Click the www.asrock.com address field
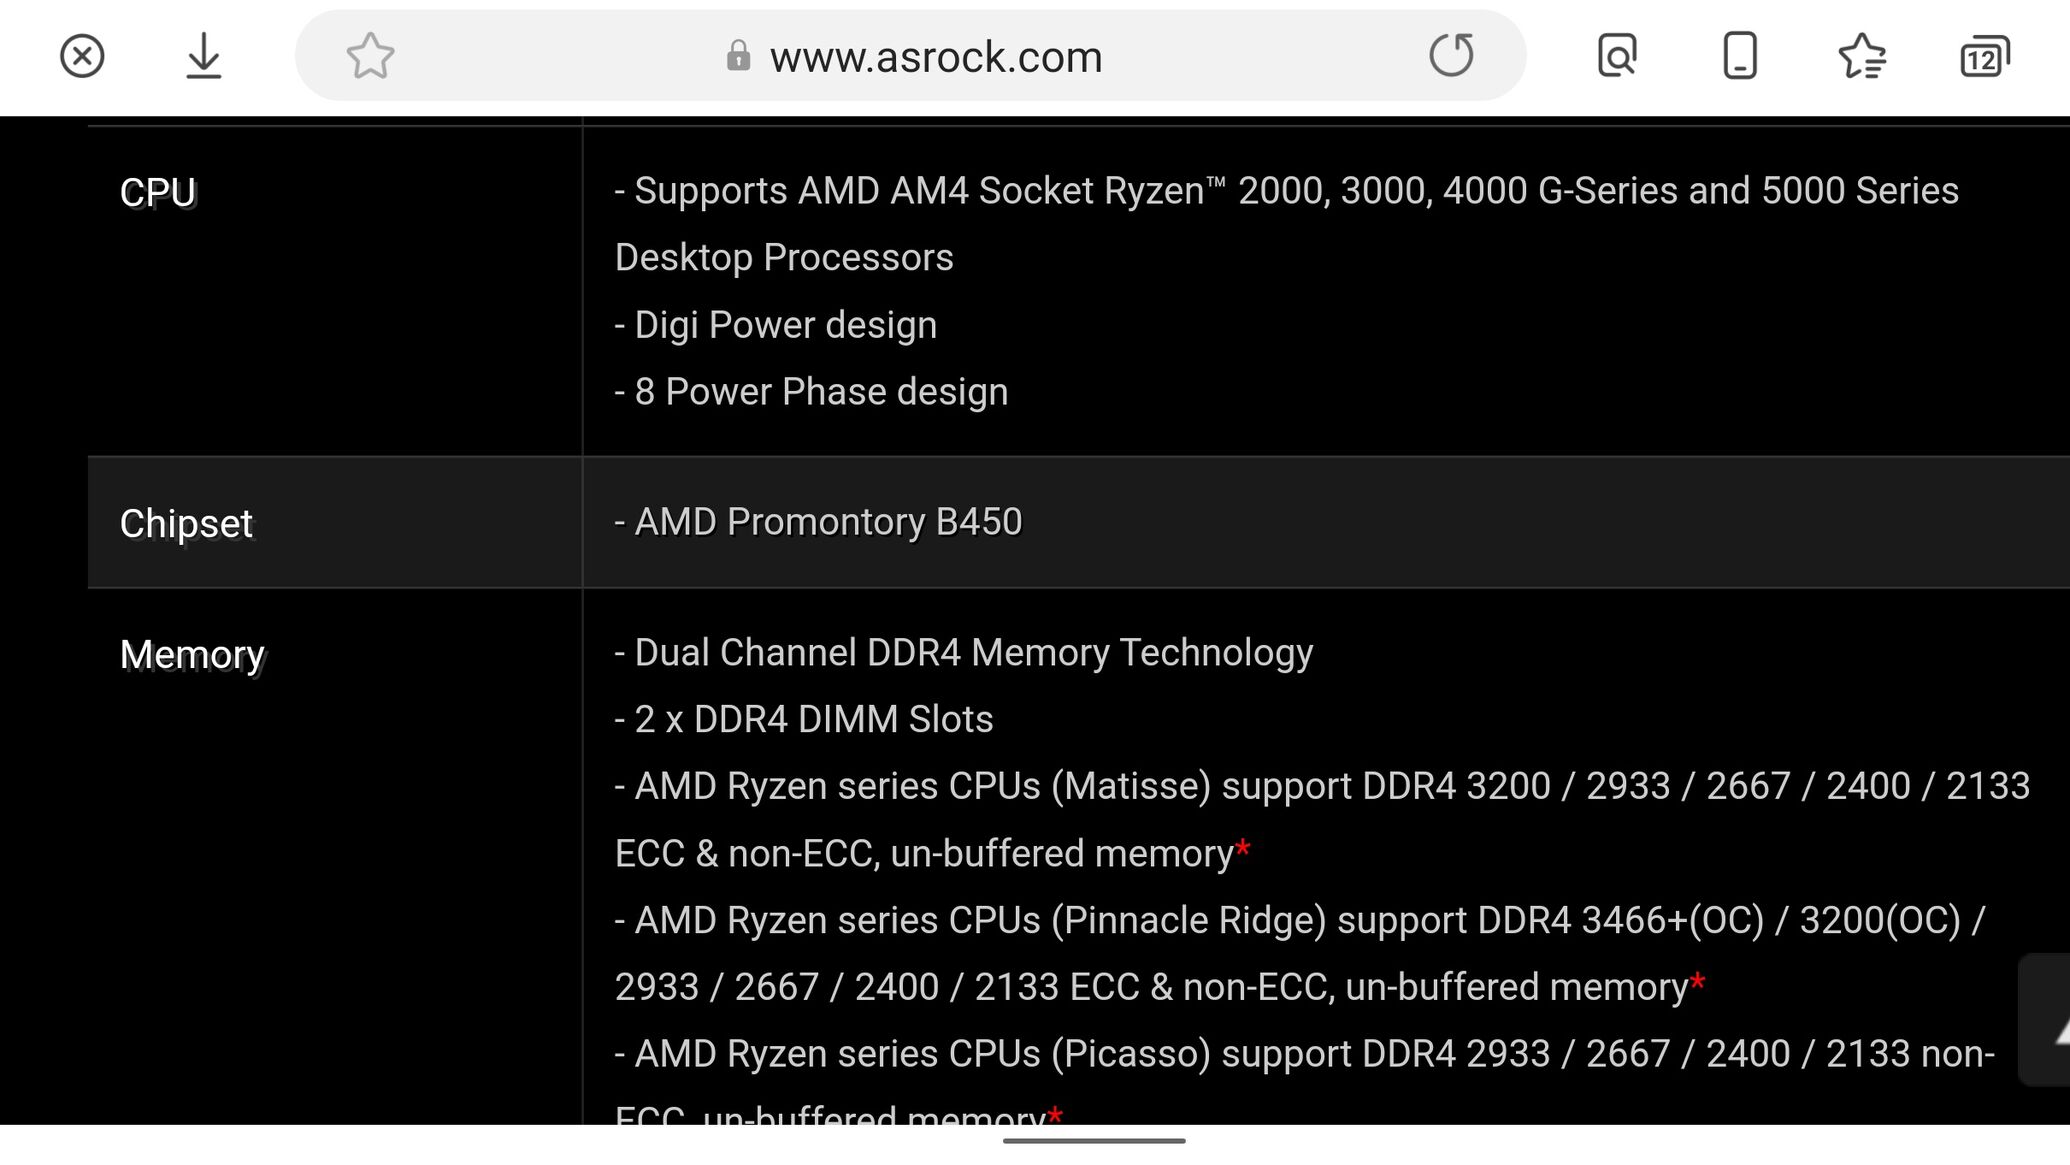The width and height of the screenshot is (2070, 1165). point(935,57)
